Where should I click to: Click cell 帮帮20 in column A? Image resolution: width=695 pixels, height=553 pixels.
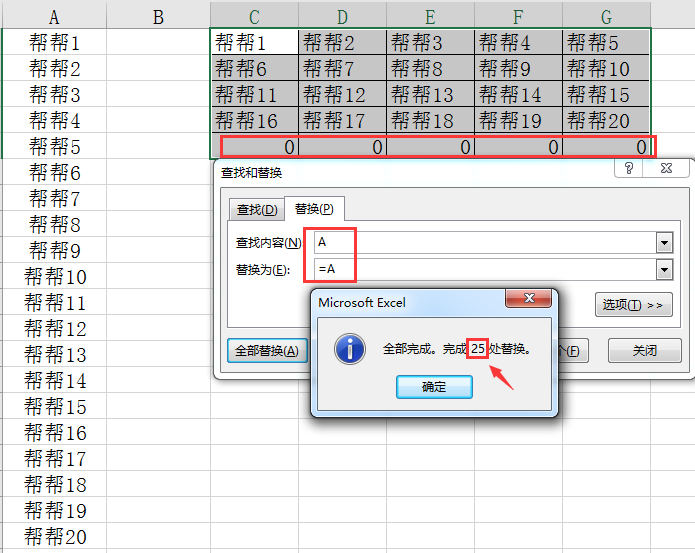pyautogui.click(x=54, y=536)
